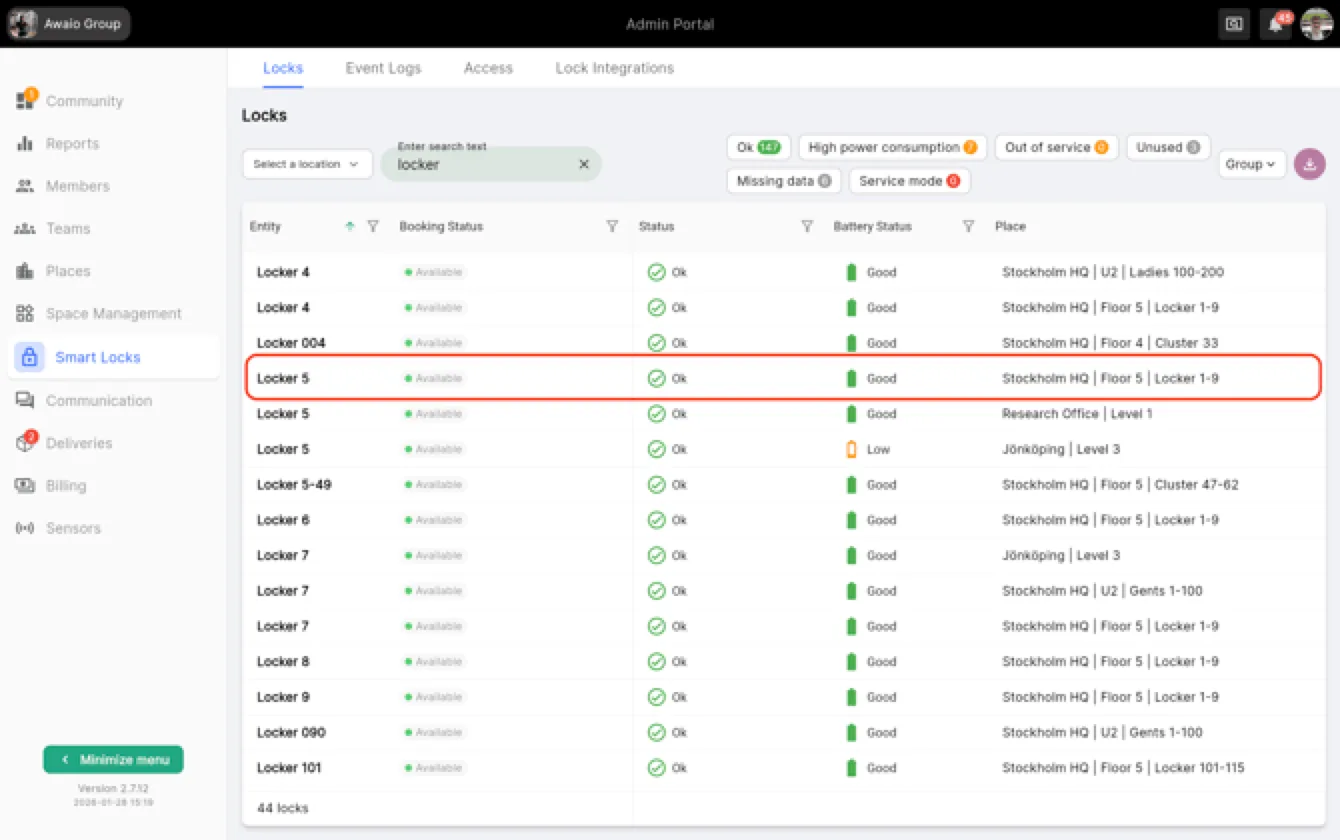Click Locker 8 entity name
This screenshot has height=840, width=1340.
[283, 662]
